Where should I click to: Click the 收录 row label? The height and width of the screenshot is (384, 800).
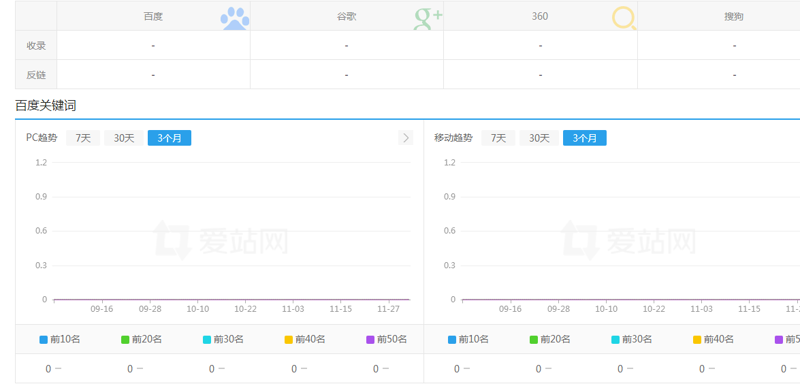pos(36,45)
